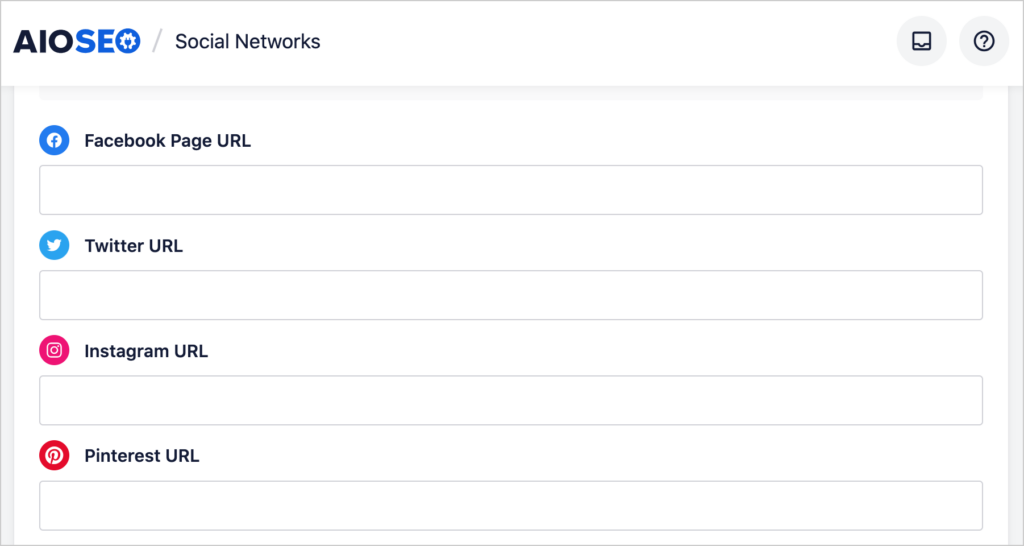
Task: Click the AIOSEO logo text
Action: coord(77,42)
